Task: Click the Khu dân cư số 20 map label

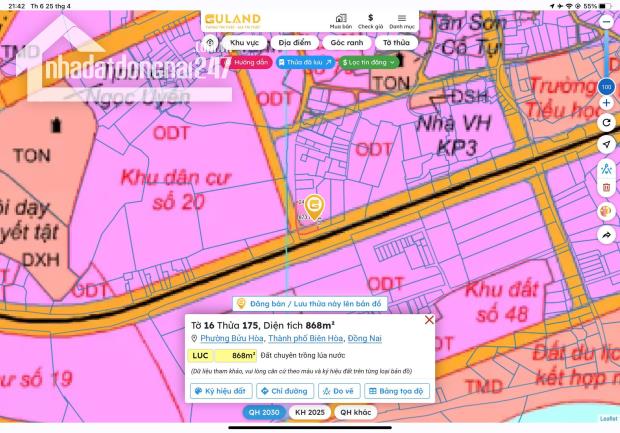Action: pos(176,190)
